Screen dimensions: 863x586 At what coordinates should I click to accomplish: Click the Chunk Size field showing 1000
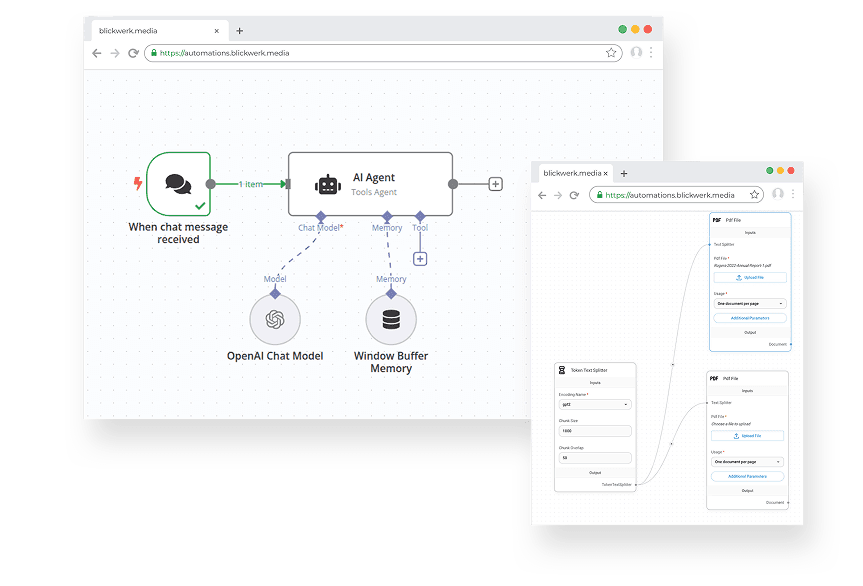coord(595,431)
